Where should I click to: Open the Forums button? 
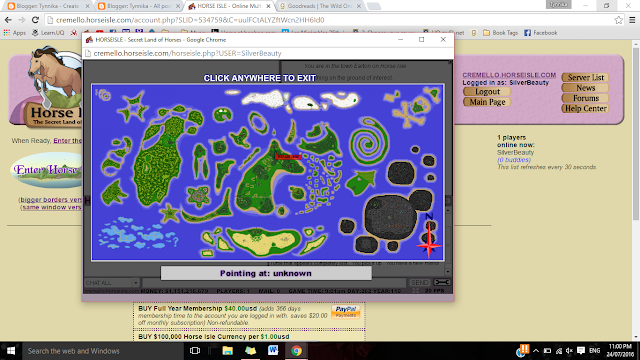pyautogui.click(x=585, y=98)
